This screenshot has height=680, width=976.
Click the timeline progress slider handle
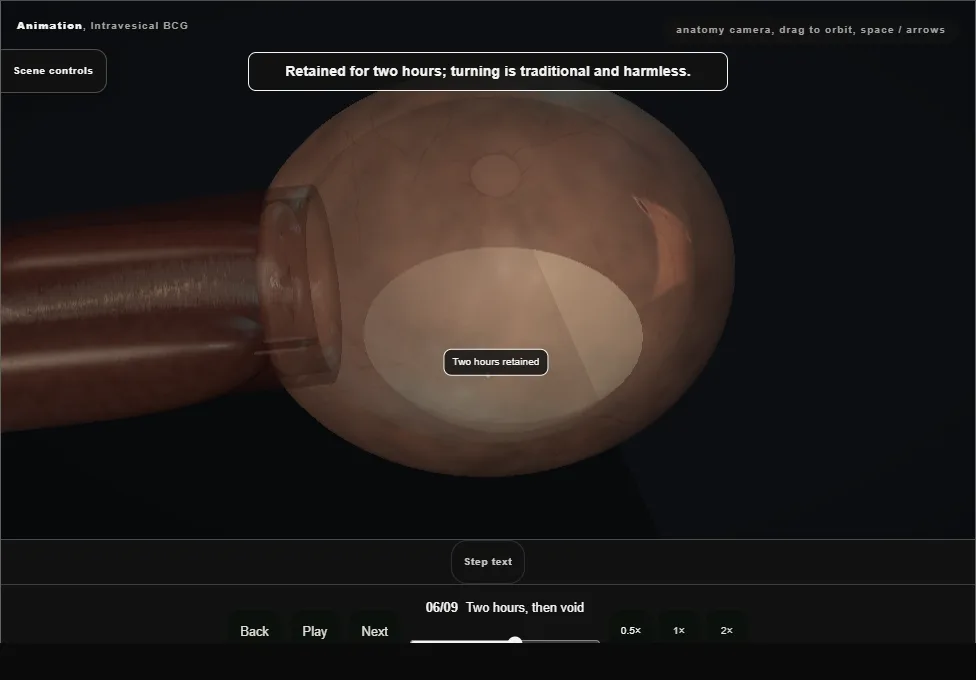click(515, 640)
